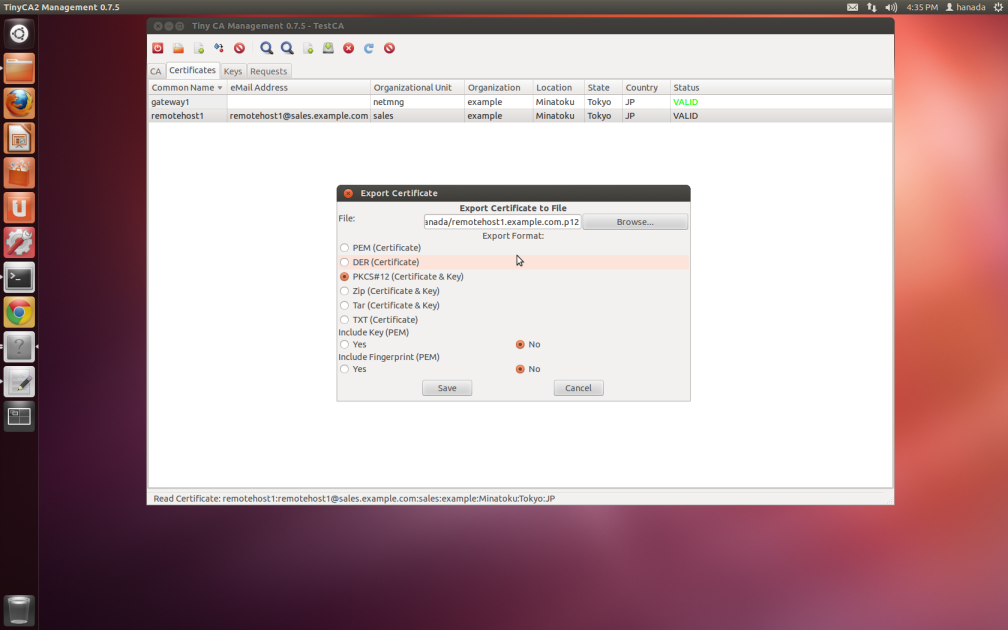Open the sound volume indicator menu
Image resolution: width=1008 pixels, height=630 pixels.
pos(891,7)
